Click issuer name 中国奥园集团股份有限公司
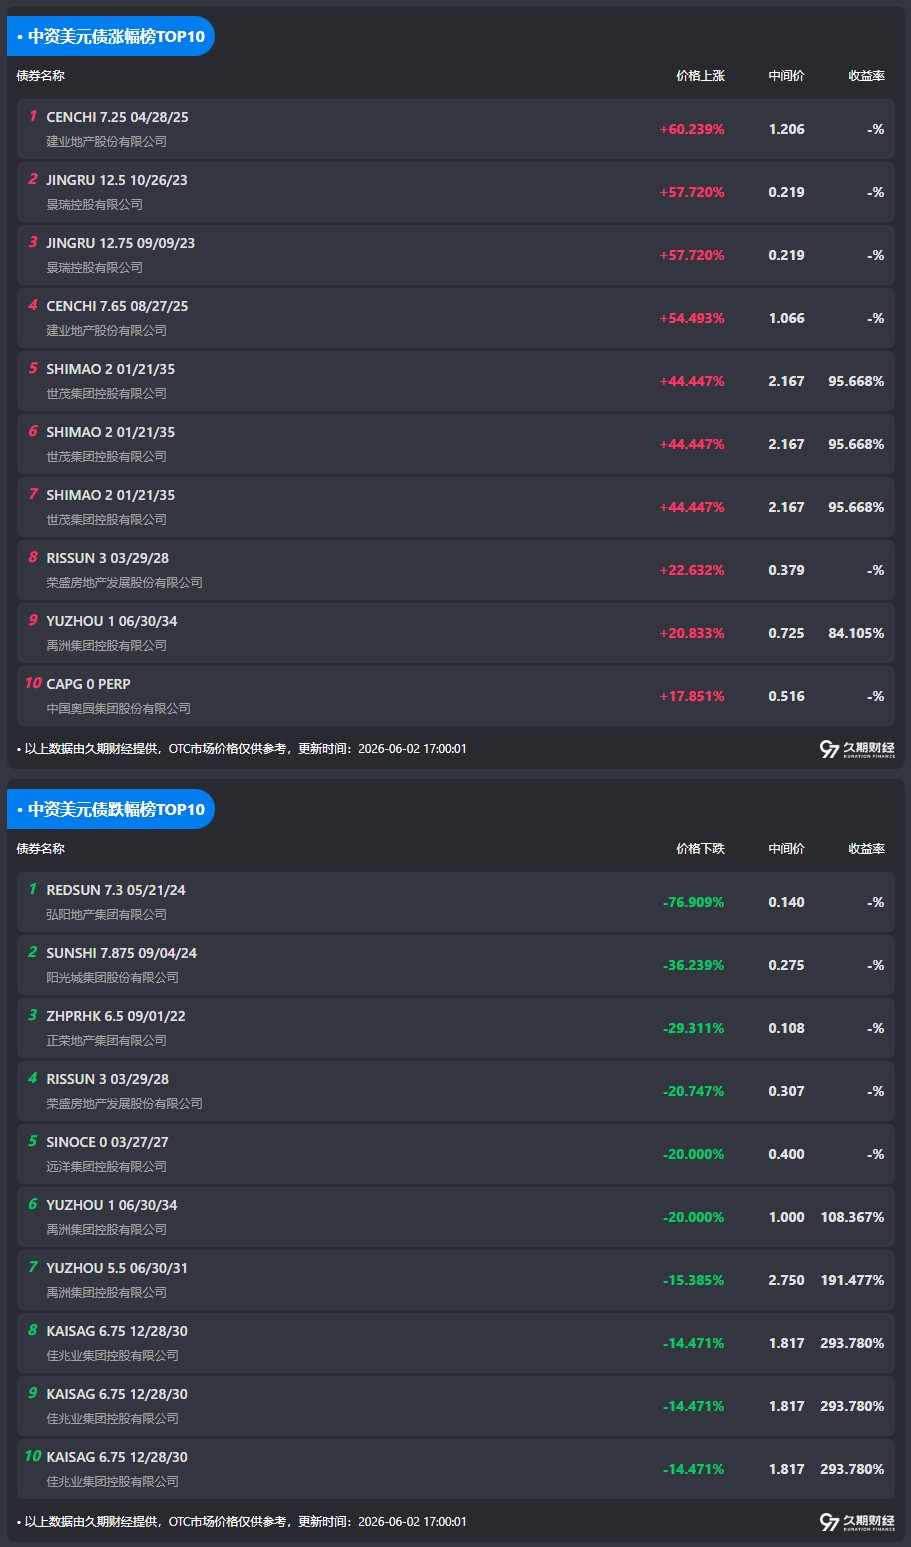Viewport: 911px width, 1547px height. pyautogui.click(x=118, y=708)
